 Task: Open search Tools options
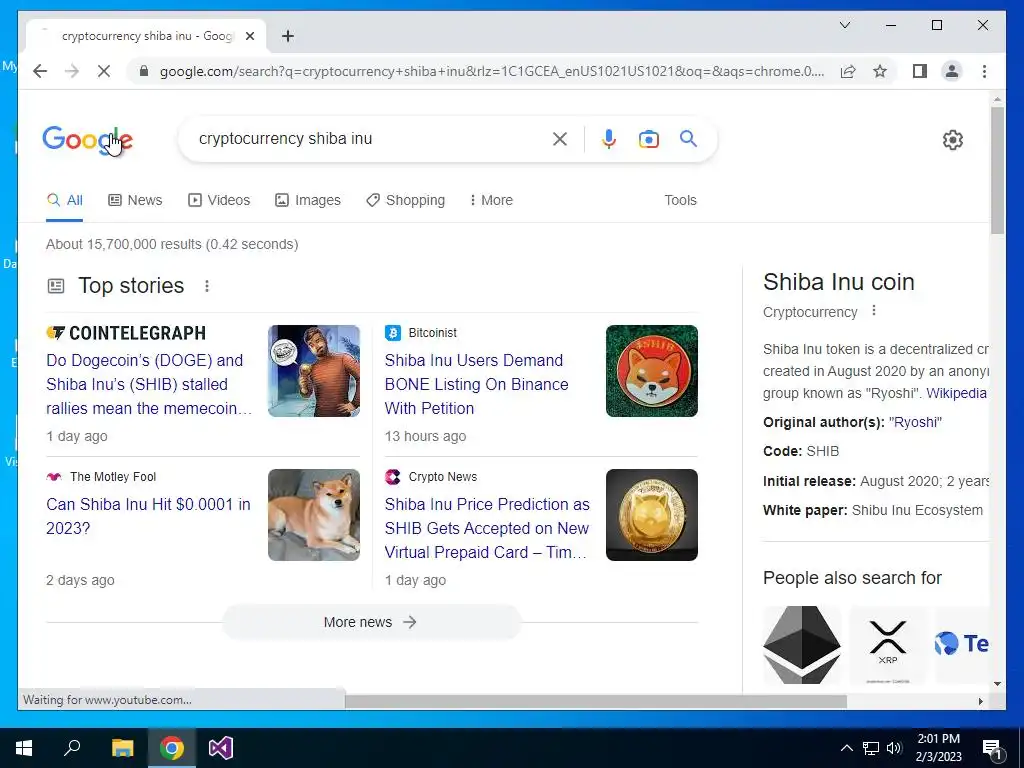(680, 200)
